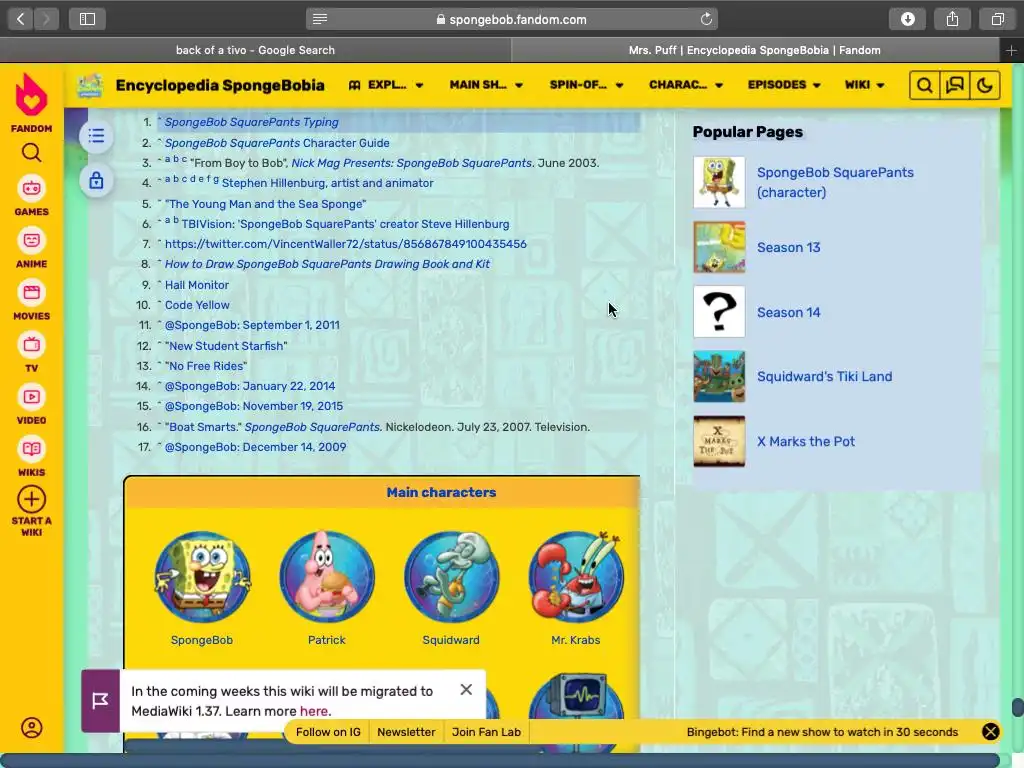
Task: Select Patrick character portrait
Action: click(327, 577)
